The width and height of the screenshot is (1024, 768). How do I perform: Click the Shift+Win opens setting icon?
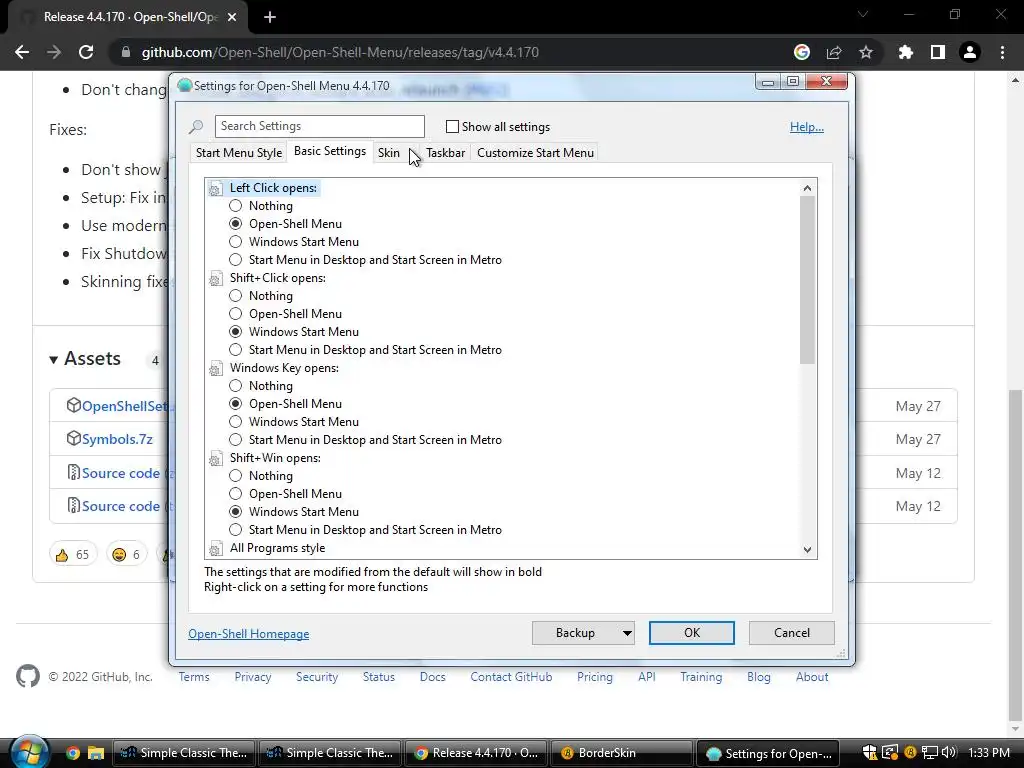215,459
